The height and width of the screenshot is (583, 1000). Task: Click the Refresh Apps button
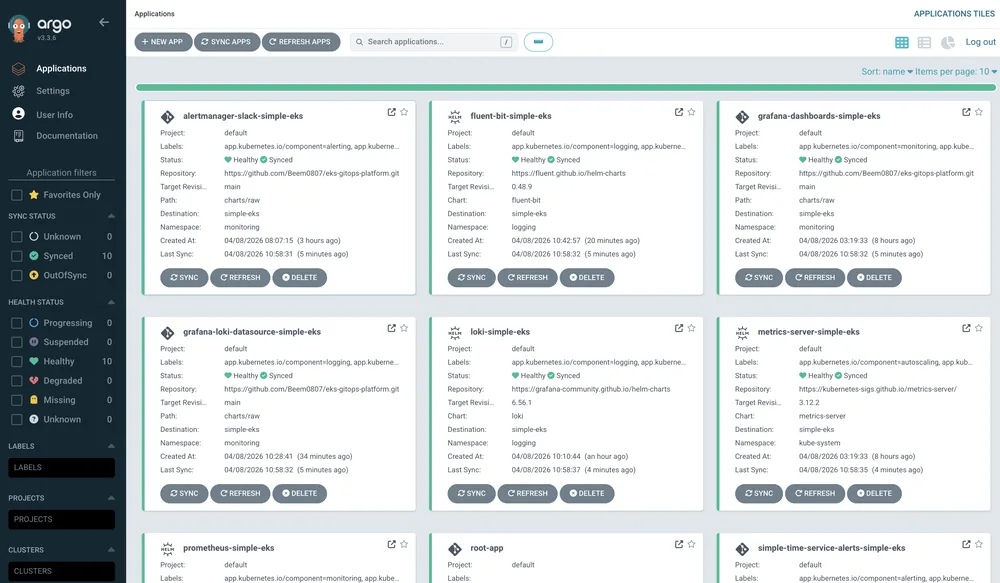click(x=300, y=42)
